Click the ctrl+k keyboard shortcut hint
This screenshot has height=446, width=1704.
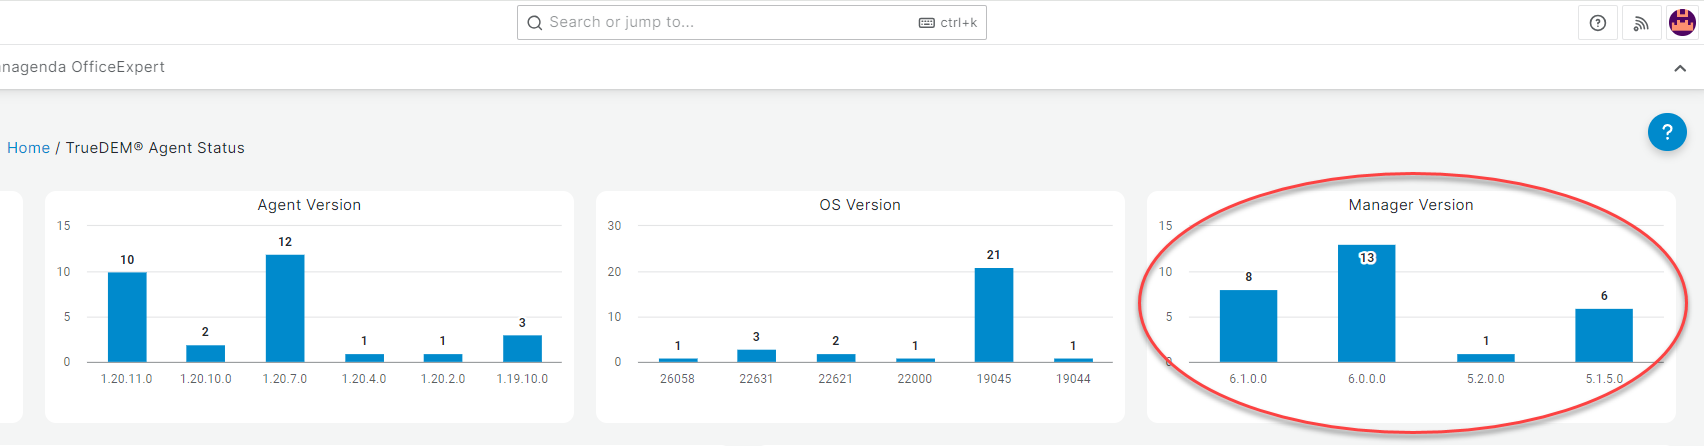[948, 23]
